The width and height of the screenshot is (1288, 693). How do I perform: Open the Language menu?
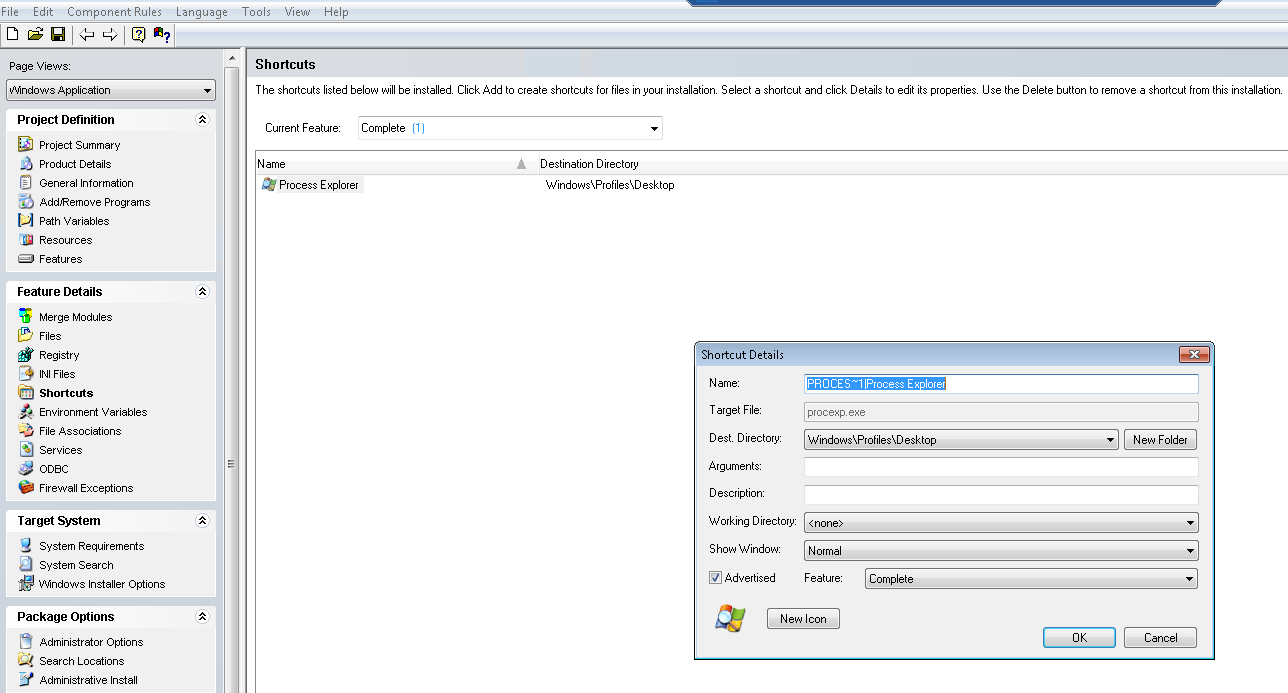tap(201, 12)
